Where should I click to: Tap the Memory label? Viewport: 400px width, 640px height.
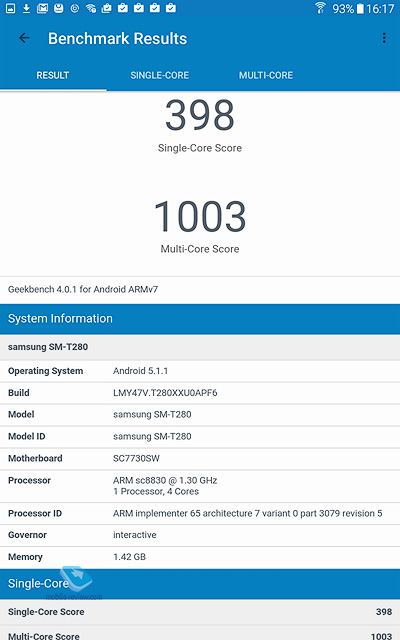(x=25, y=557)
